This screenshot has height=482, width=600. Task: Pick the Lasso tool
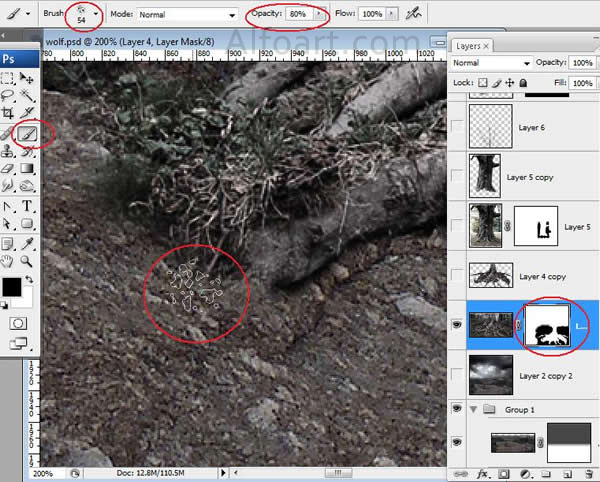click(8, 96)
